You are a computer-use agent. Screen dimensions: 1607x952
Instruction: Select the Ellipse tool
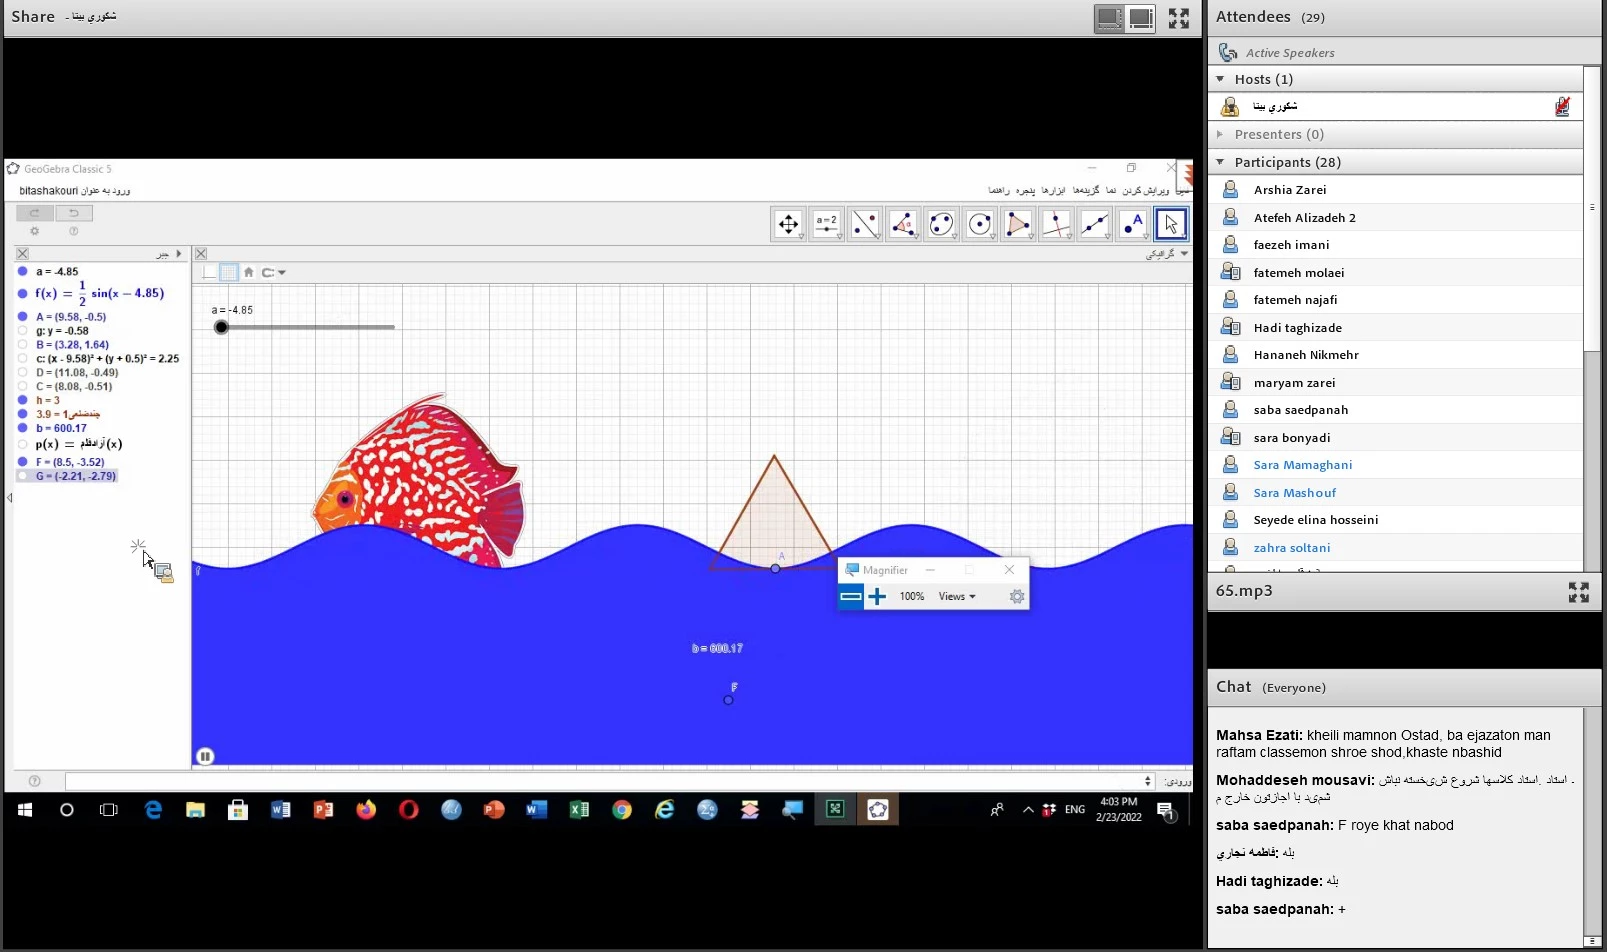click(x=941, y=224)
